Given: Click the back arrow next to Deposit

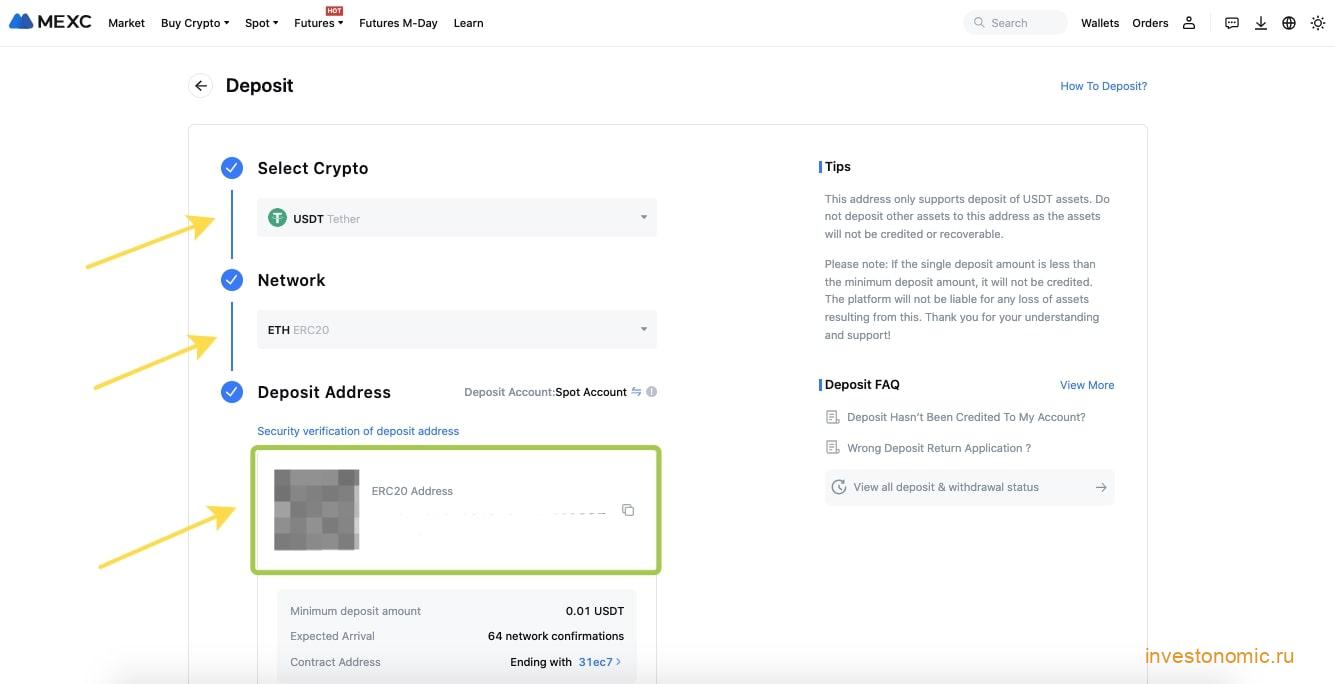Looking at the screenshot, I should (201, 86).
